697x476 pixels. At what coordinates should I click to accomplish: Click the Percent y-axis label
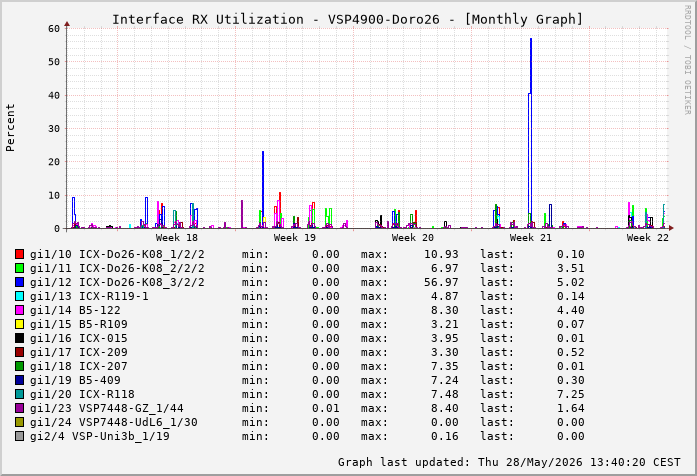pos(10,128)
